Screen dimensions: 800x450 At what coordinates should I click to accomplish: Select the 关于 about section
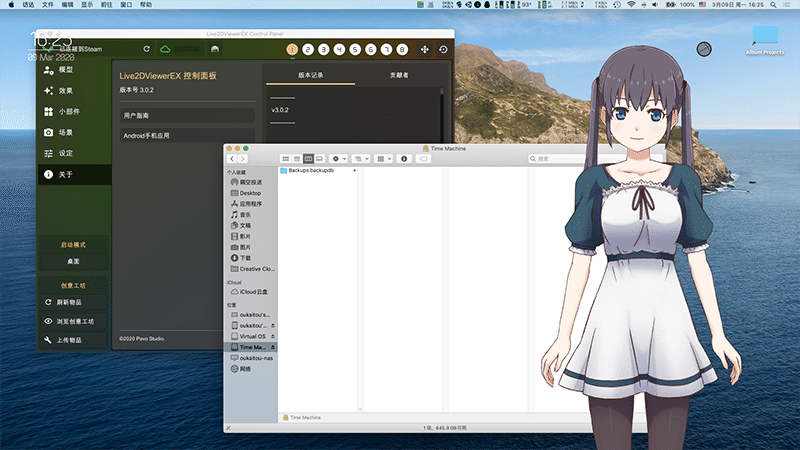click(74, 174)
